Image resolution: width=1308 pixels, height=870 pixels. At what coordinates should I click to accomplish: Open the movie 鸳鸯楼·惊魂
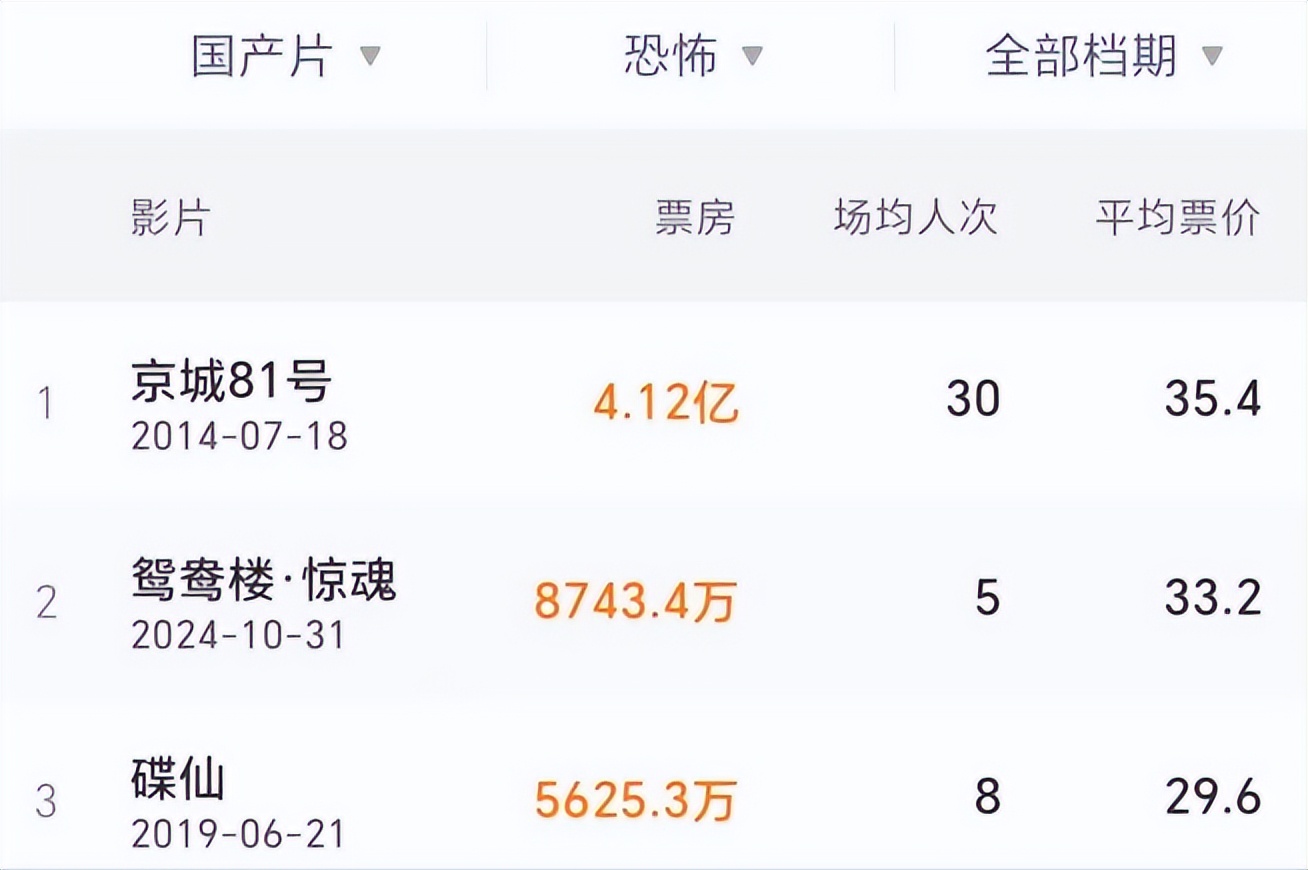(x=264, y=580)
